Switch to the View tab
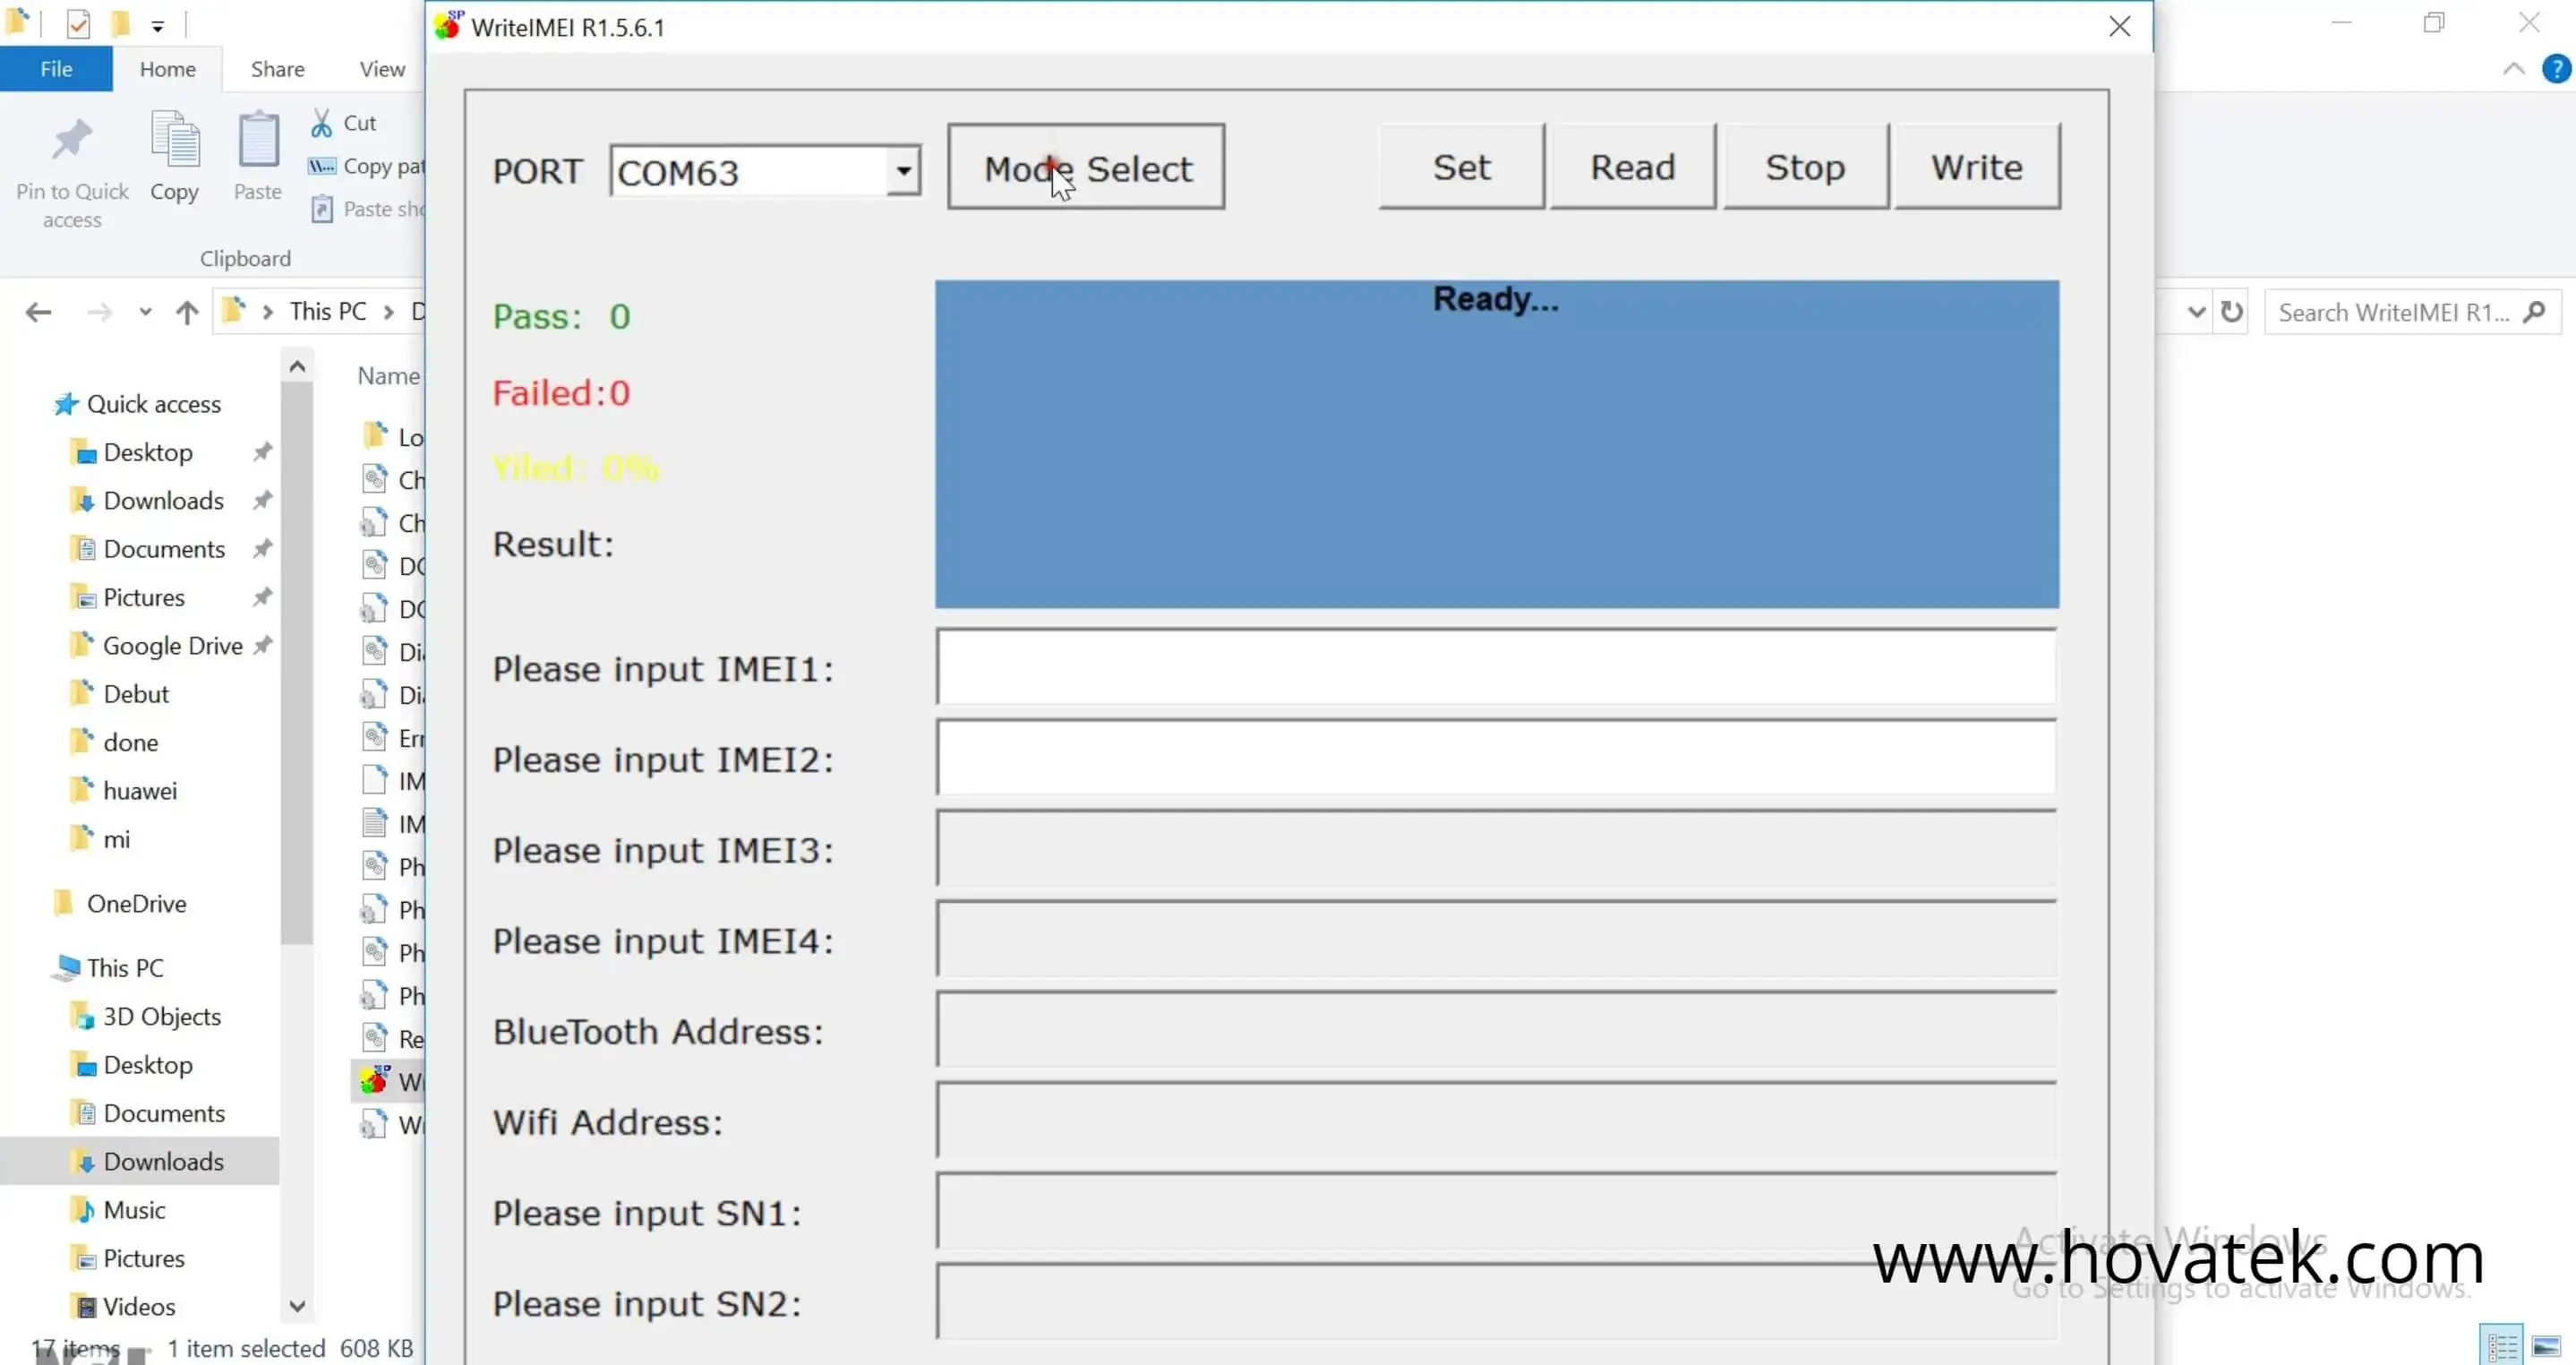Screen dimensions: 2576x1365 [381, 68]
